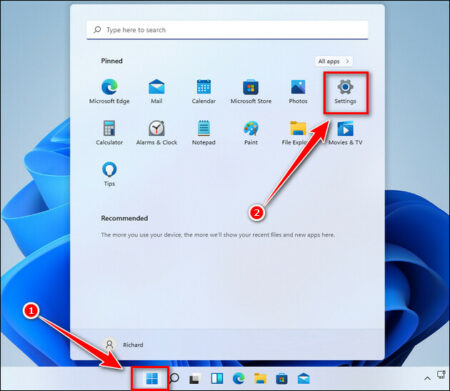The image size is (450, 391).
Task: Launch the Calculator app
Action: coord(109,132)
